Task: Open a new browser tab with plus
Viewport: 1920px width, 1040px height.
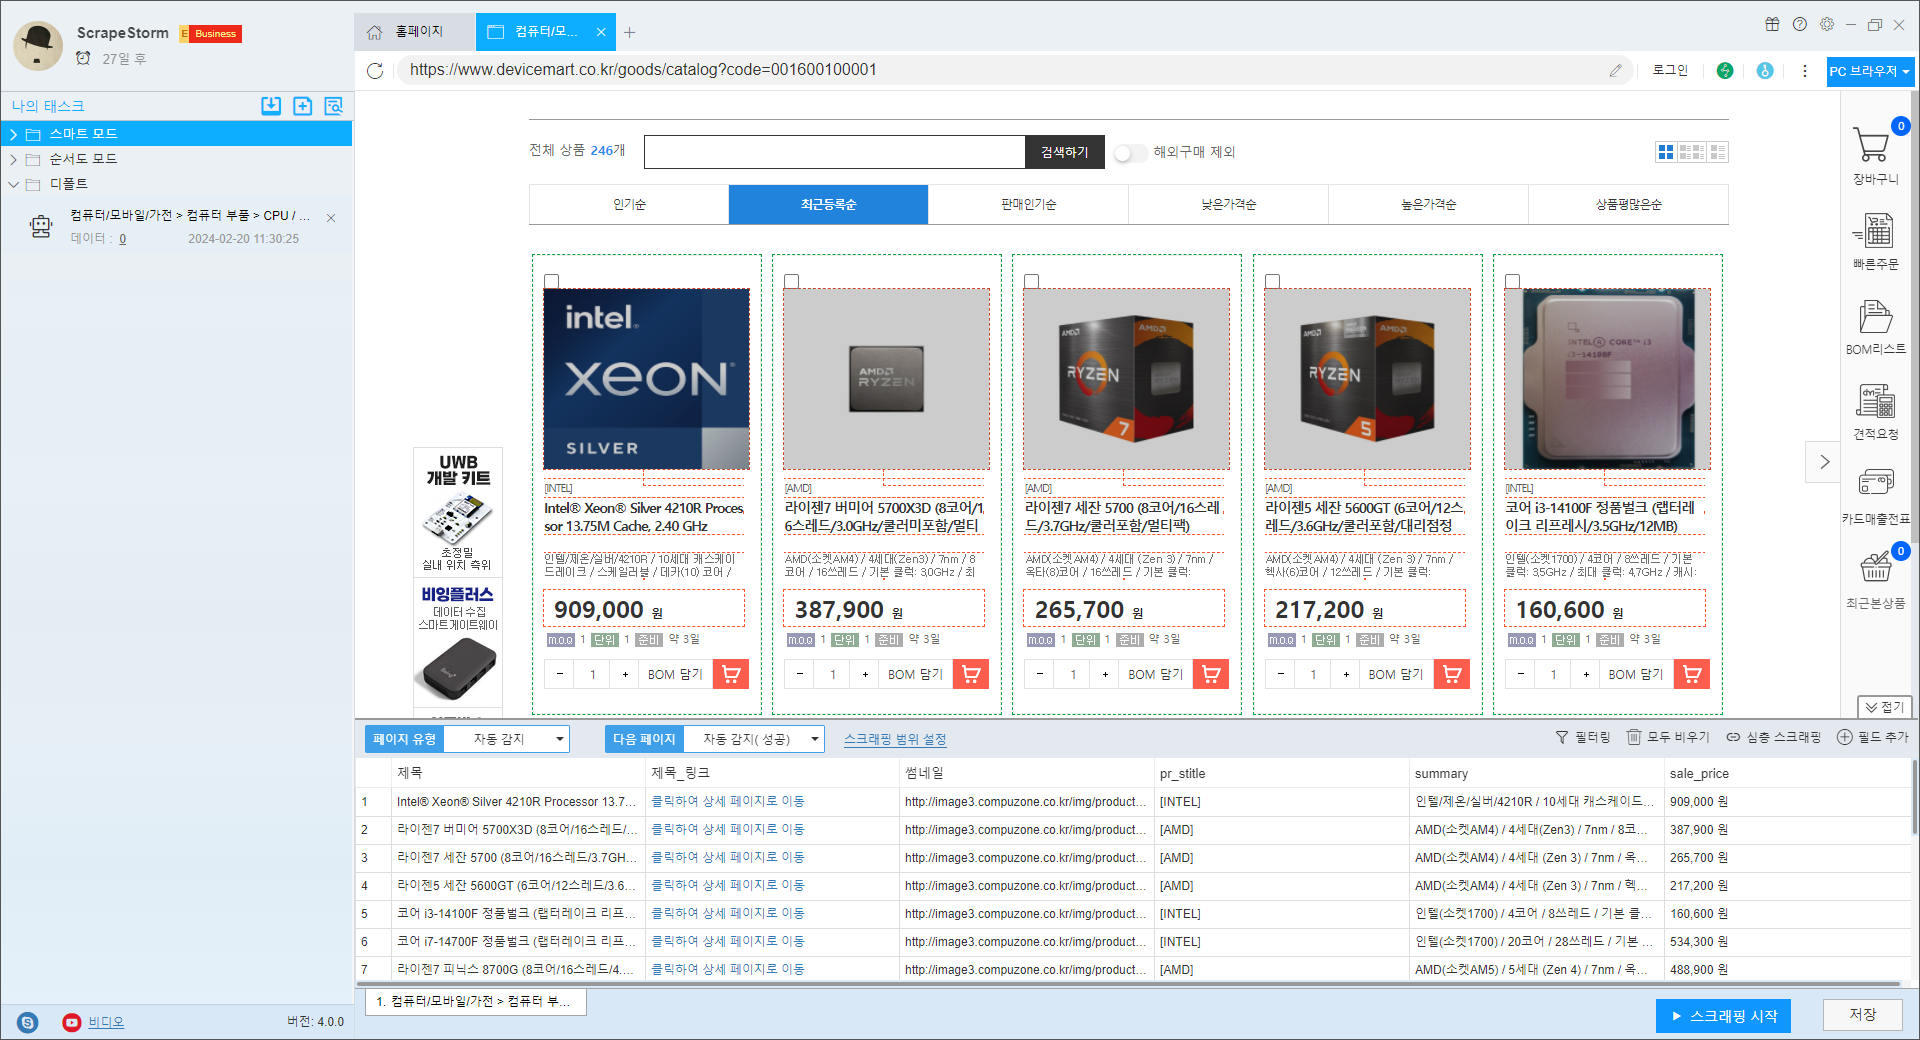Action: pos(629,33)
